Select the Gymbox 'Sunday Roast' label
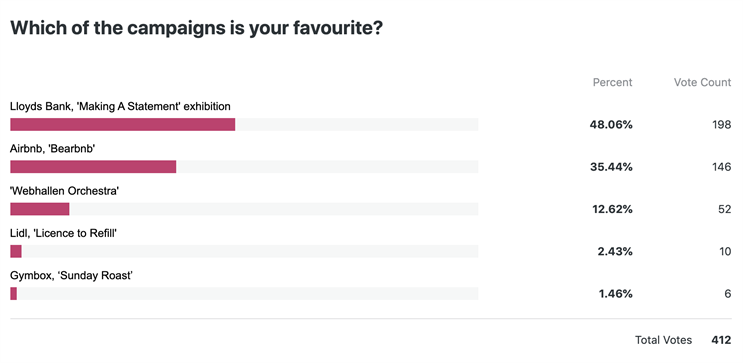Image resolution: width=743 pixels, height=363 pixels. (71, 275)
